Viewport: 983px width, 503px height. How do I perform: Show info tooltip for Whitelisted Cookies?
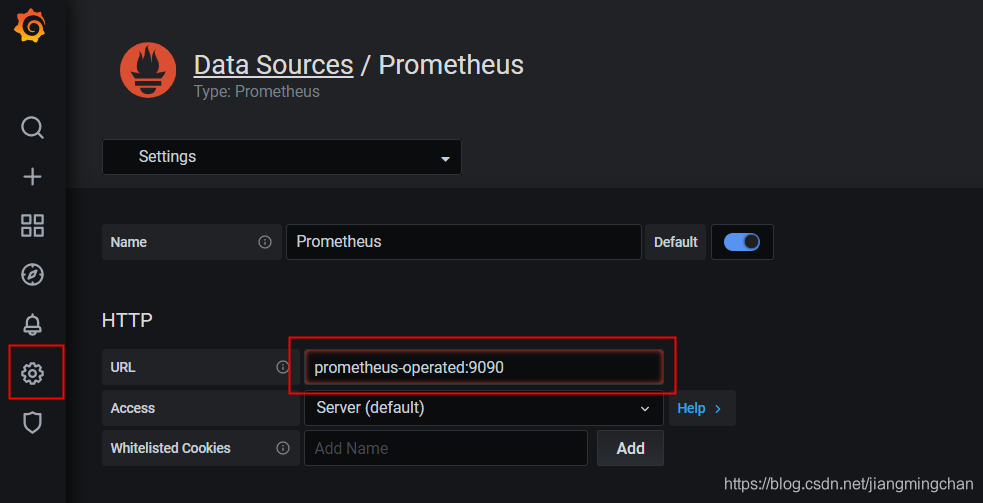(283, 448)
